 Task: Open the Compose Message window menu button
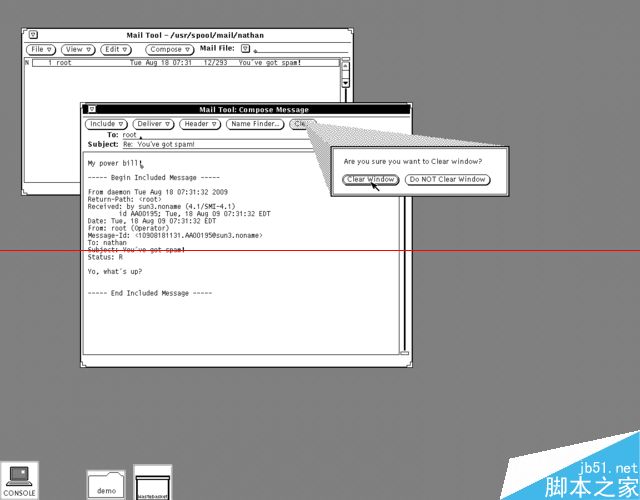click(x=92, y=109)
